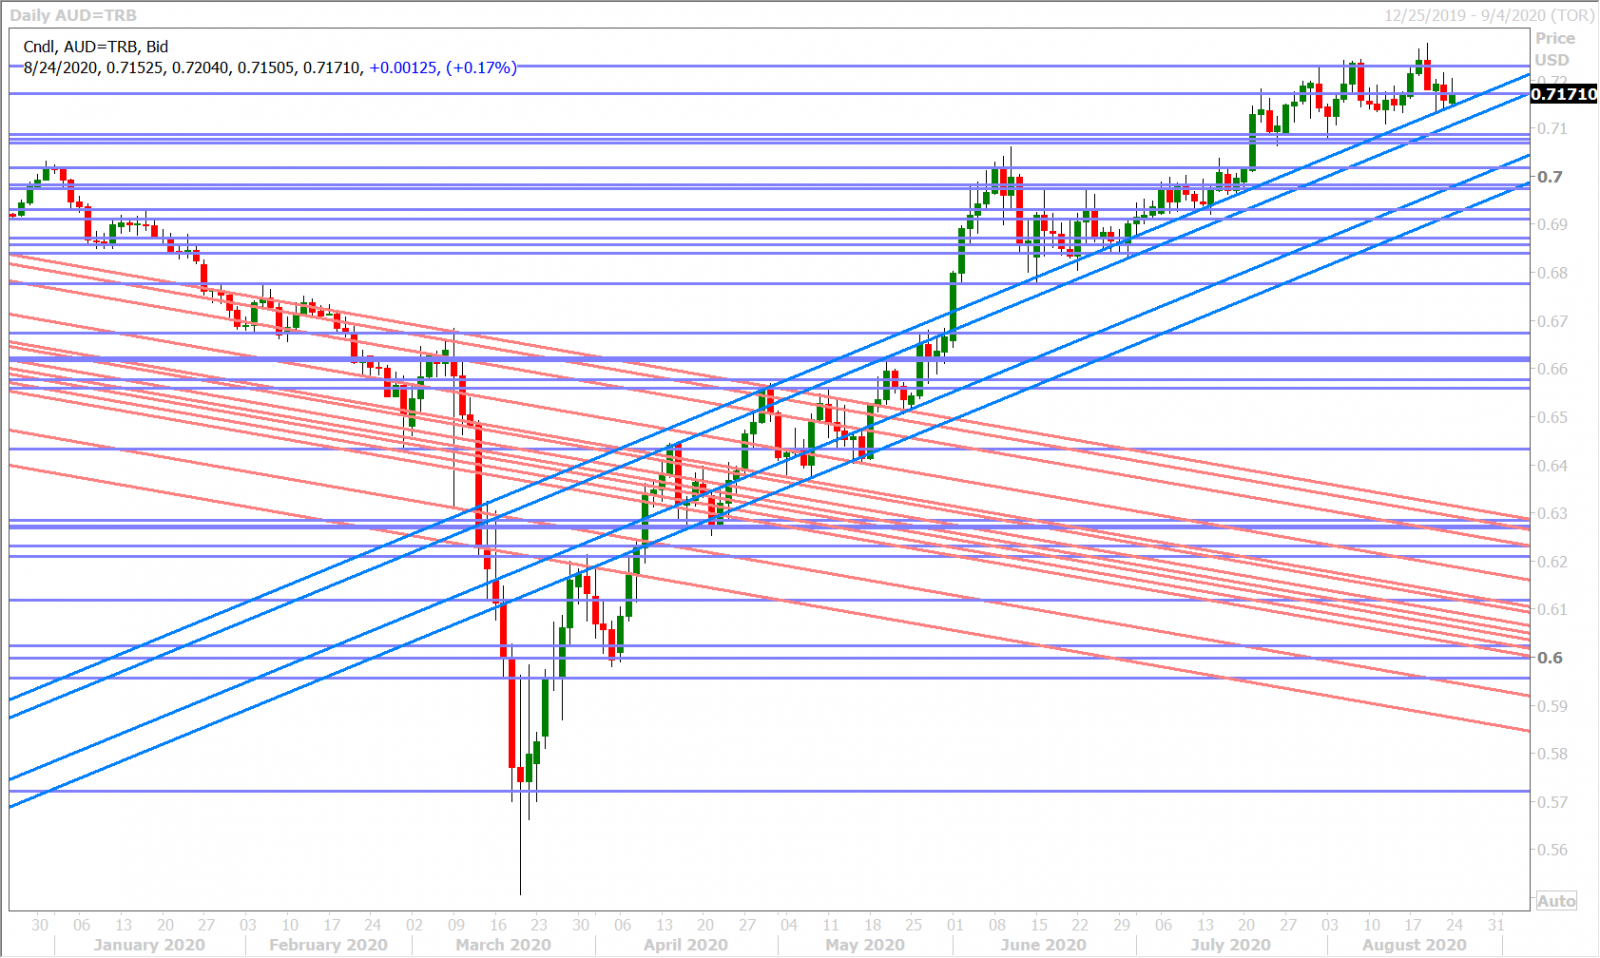The image size is (1600, 958).
Task: Click the Price USD axis header
Action: [1554, 49]
